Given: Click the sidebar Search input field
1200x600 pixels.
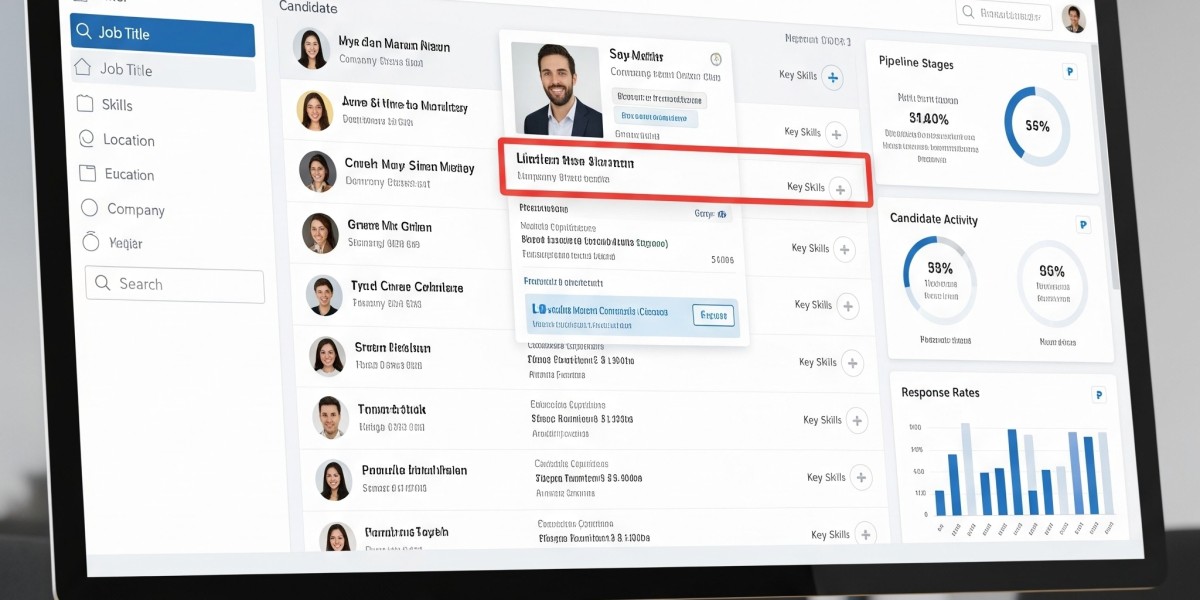Looking at the screenshot, I should click(x=175, y=284).
